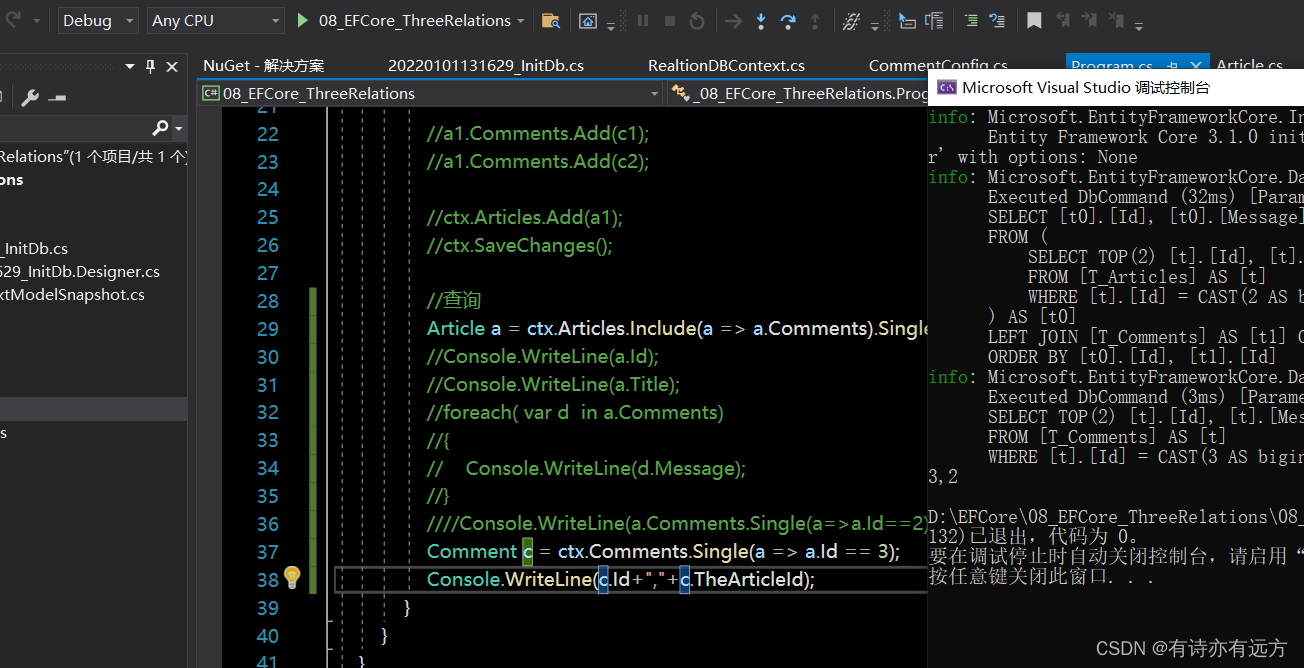Click the Next bookmark toolbar icon
The width and height of the screenshot is (1304, 668).
1089,20
